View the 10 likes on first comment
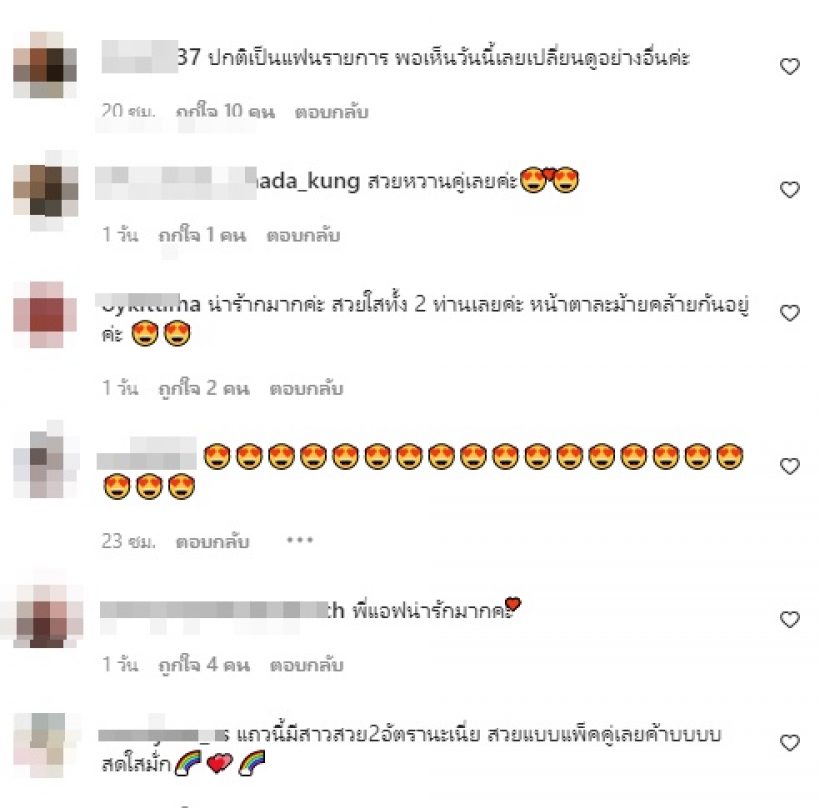Image resolution: width=820 pixels, height=808 pixels. [x=225, y=112]
